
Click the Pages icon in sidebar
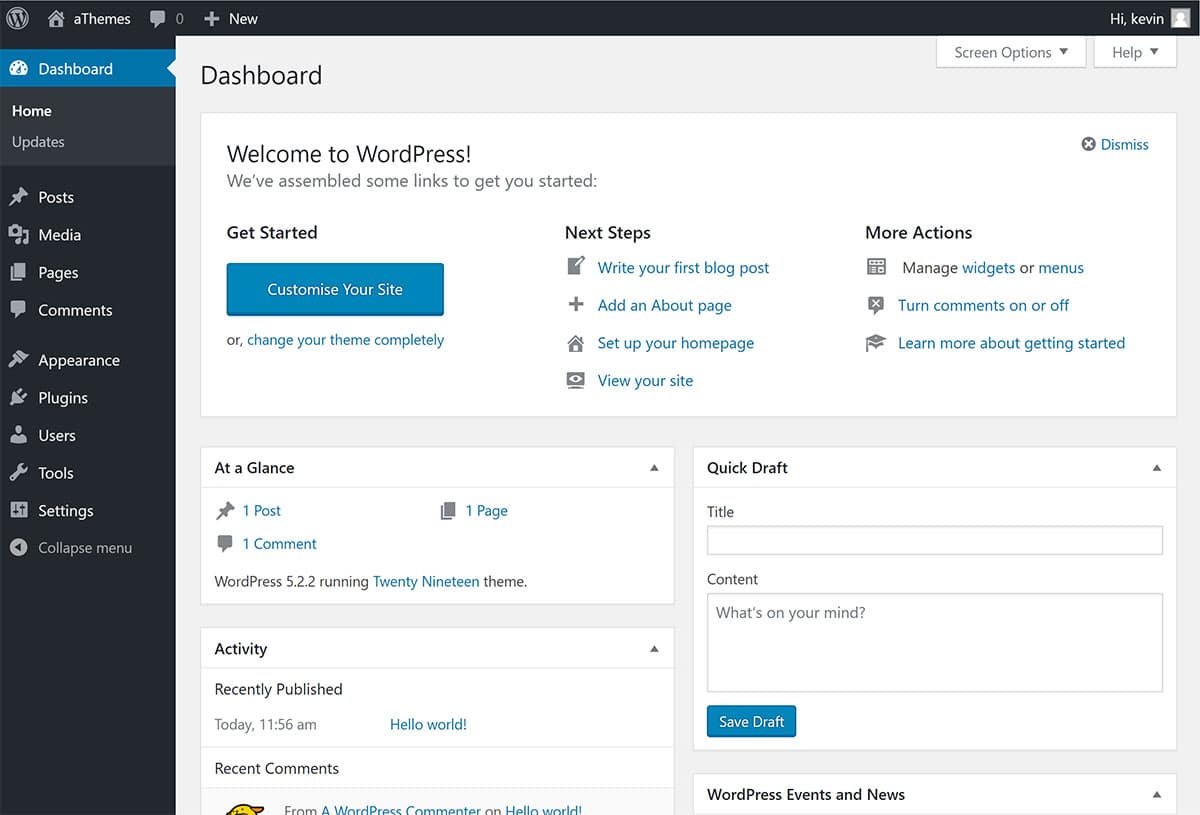coord(18,272)
